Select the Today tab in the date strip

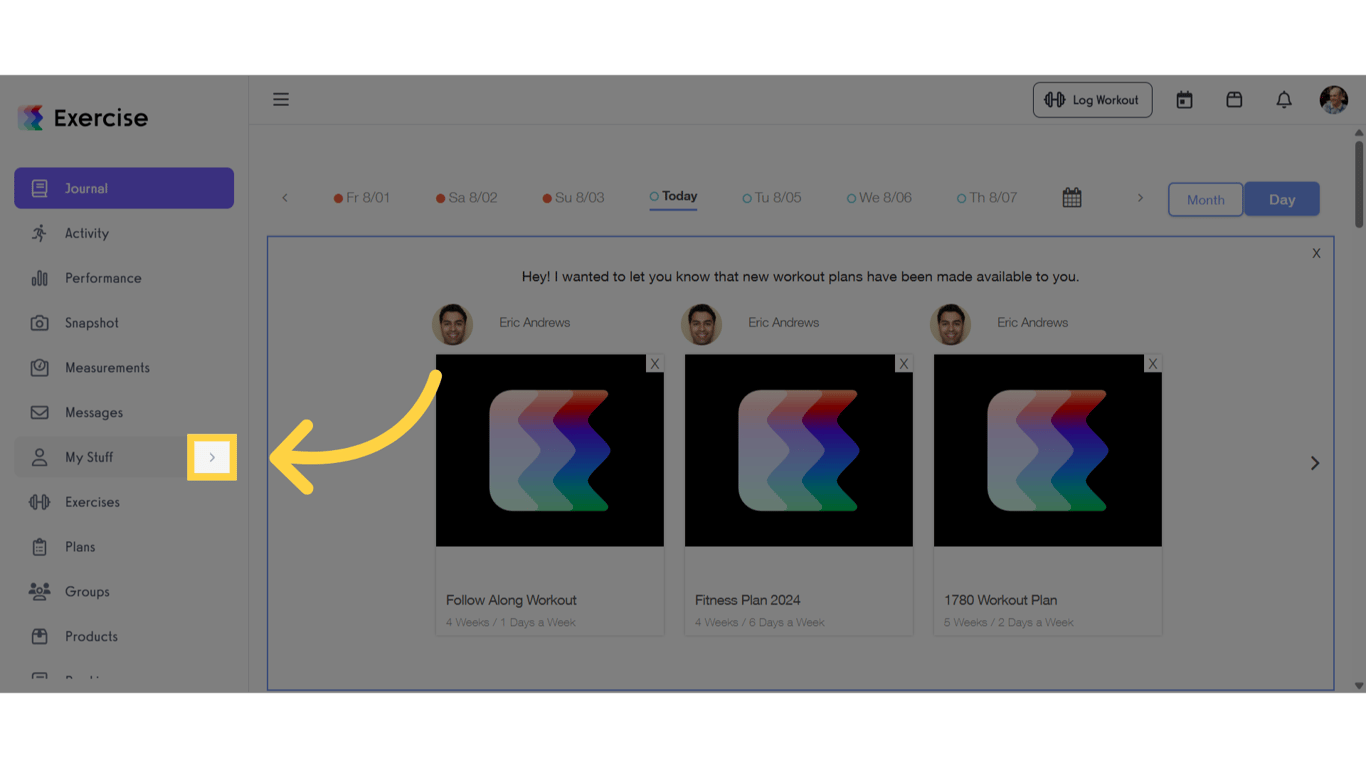(x=672, y=196)
